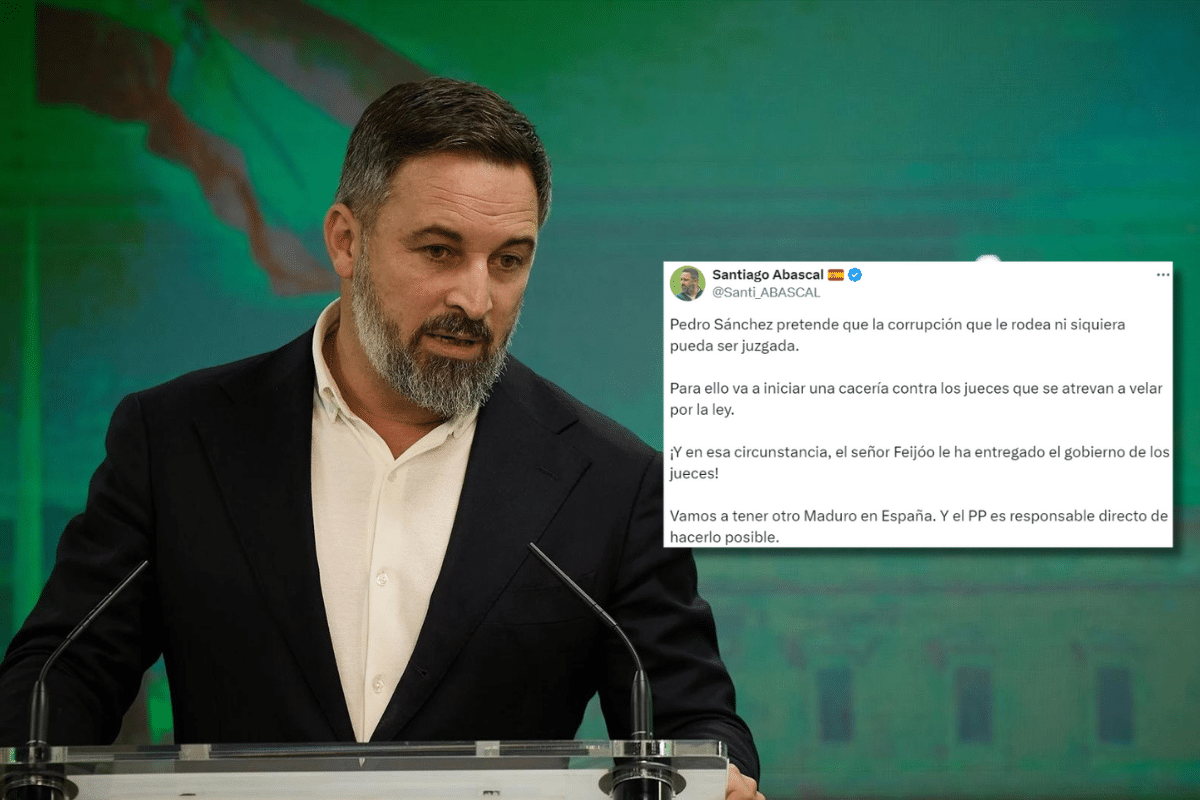
Task: Select the paragraph starting 'Vamos a tener otro Maduro'
Action: (918, 526)
